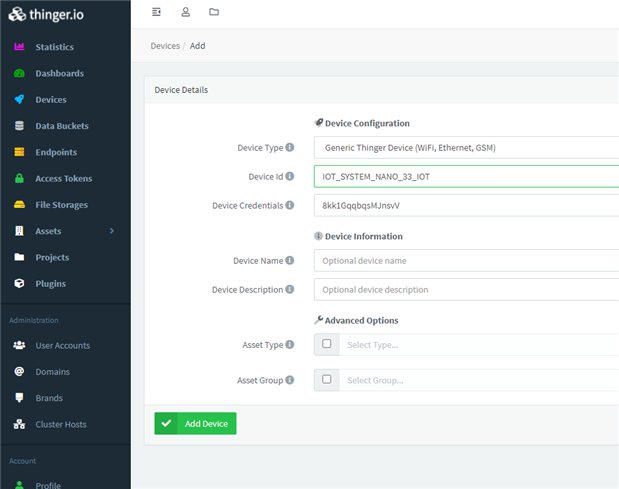
Task: Click the info icon beside Device Credentials
Action: point(290,205)
